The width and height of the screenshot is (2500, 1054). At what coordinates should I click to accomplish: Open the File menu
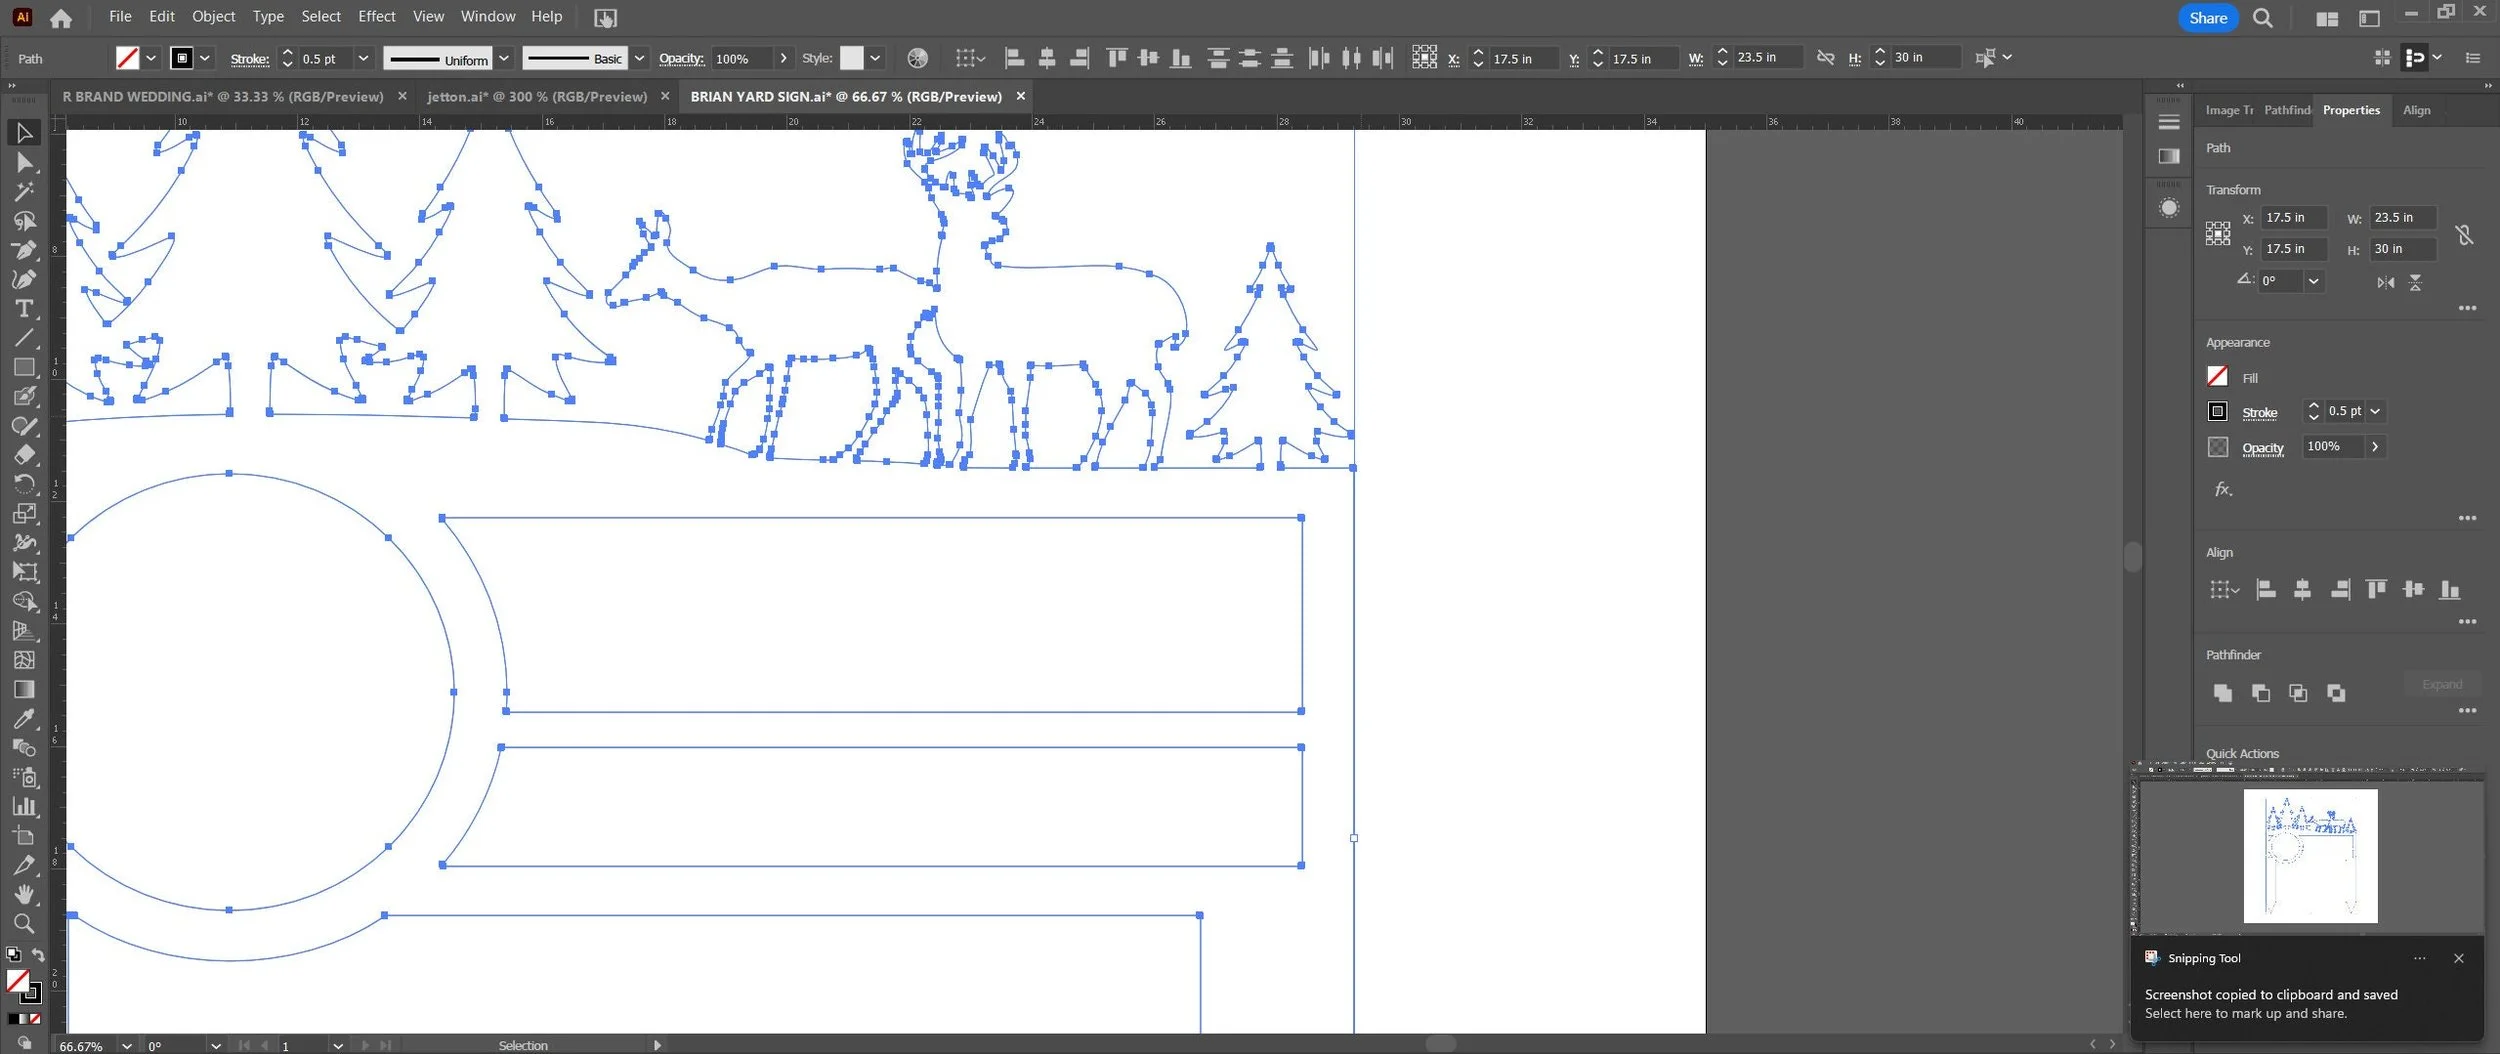pos(120,16)
